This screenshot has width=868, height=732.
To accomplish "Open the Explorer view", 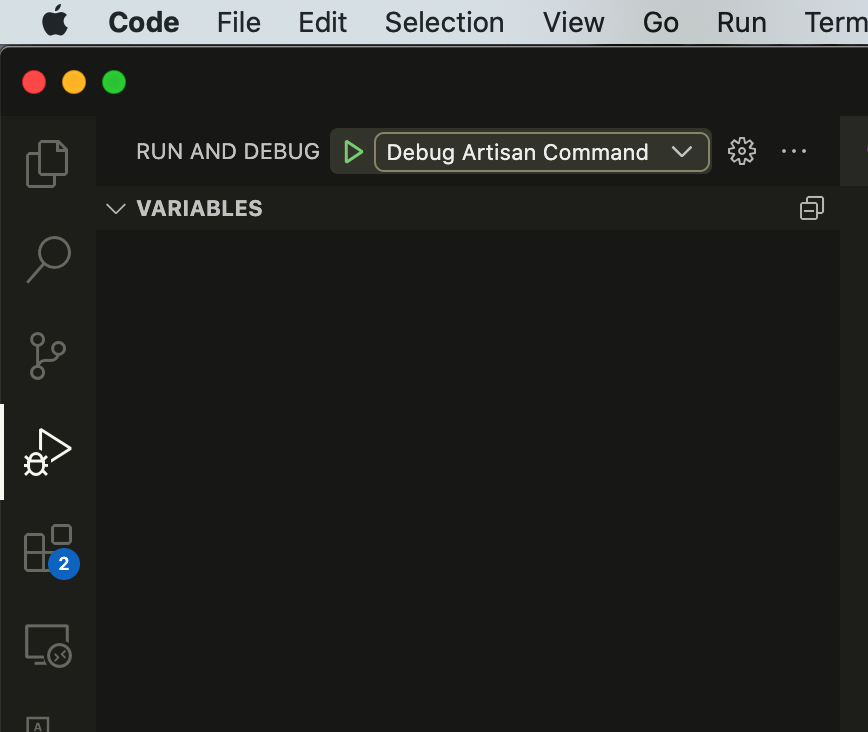I will tap(47, 163).
